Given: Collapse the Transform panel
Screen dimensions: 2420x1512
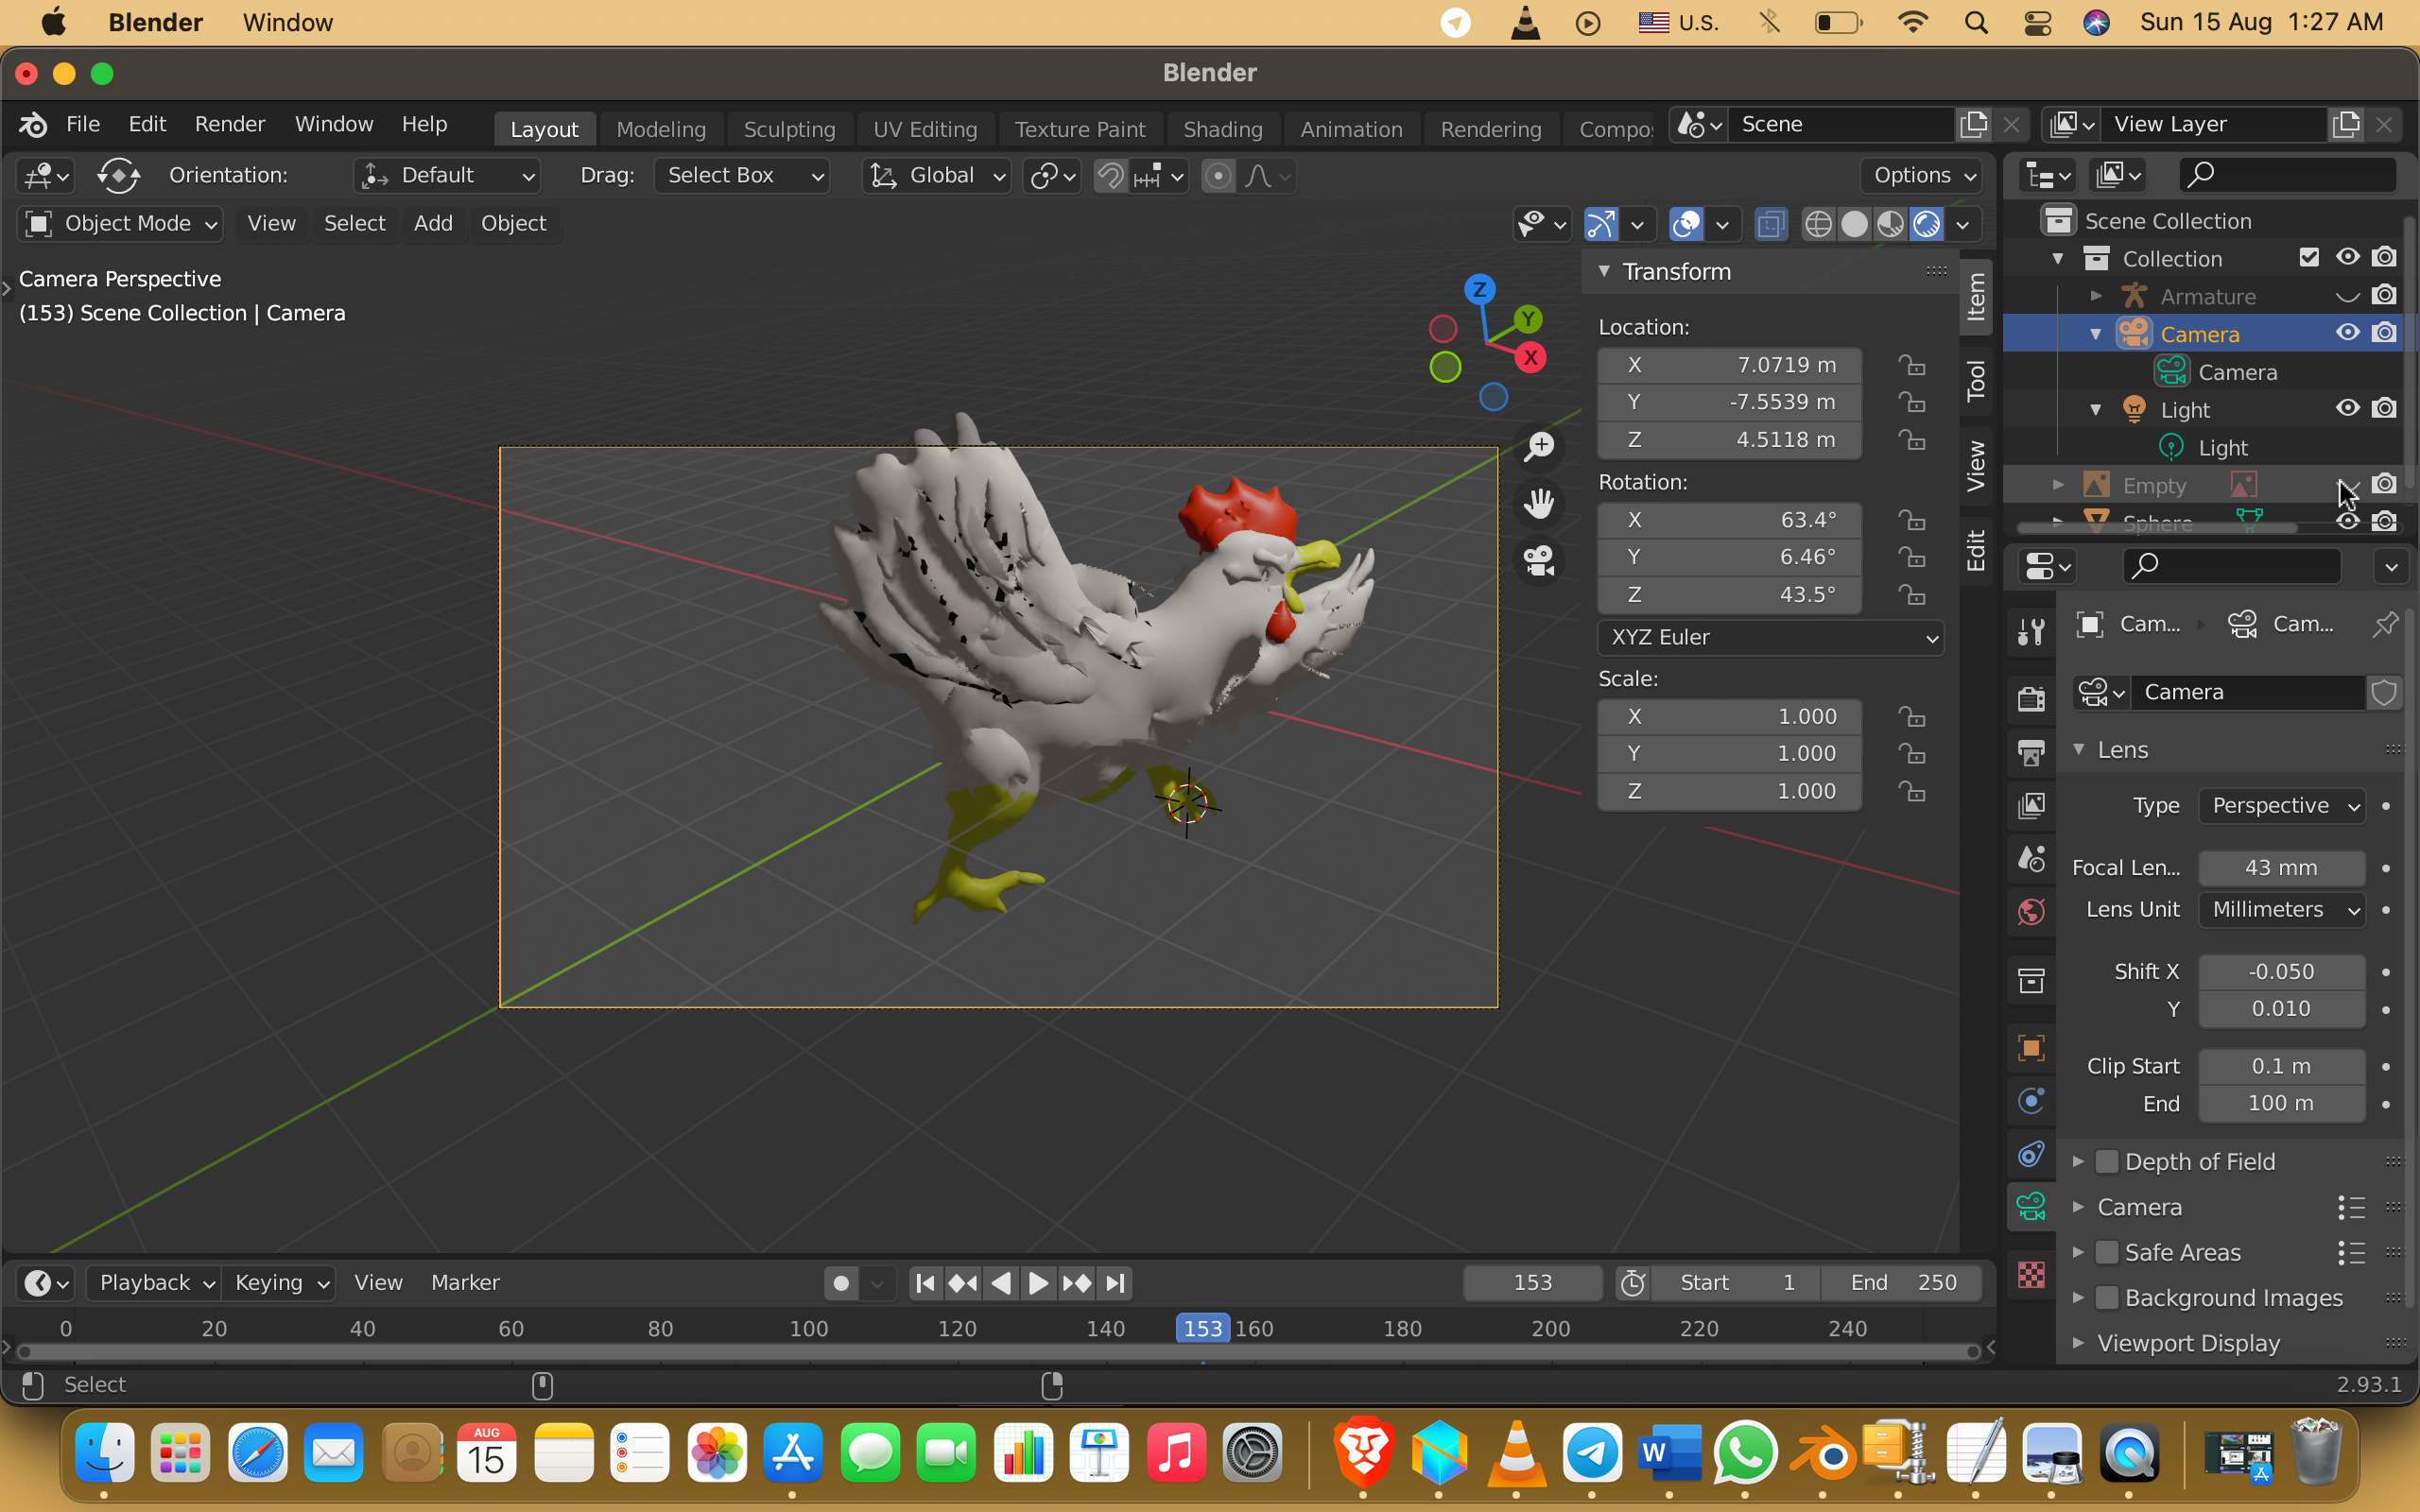Looking at the screenshot, I should (1605, 271).
